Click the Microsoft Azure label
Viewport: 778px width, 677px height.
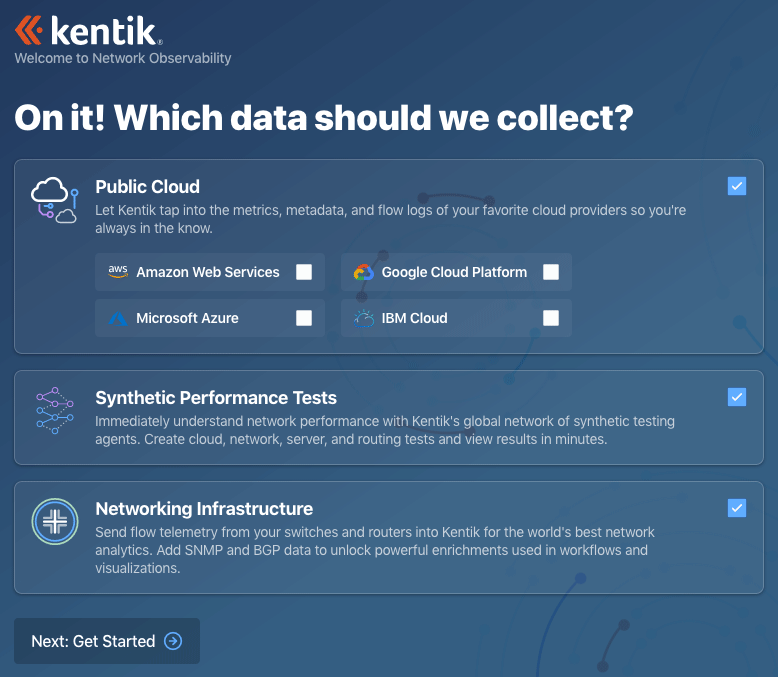click(x=187, y=318)
